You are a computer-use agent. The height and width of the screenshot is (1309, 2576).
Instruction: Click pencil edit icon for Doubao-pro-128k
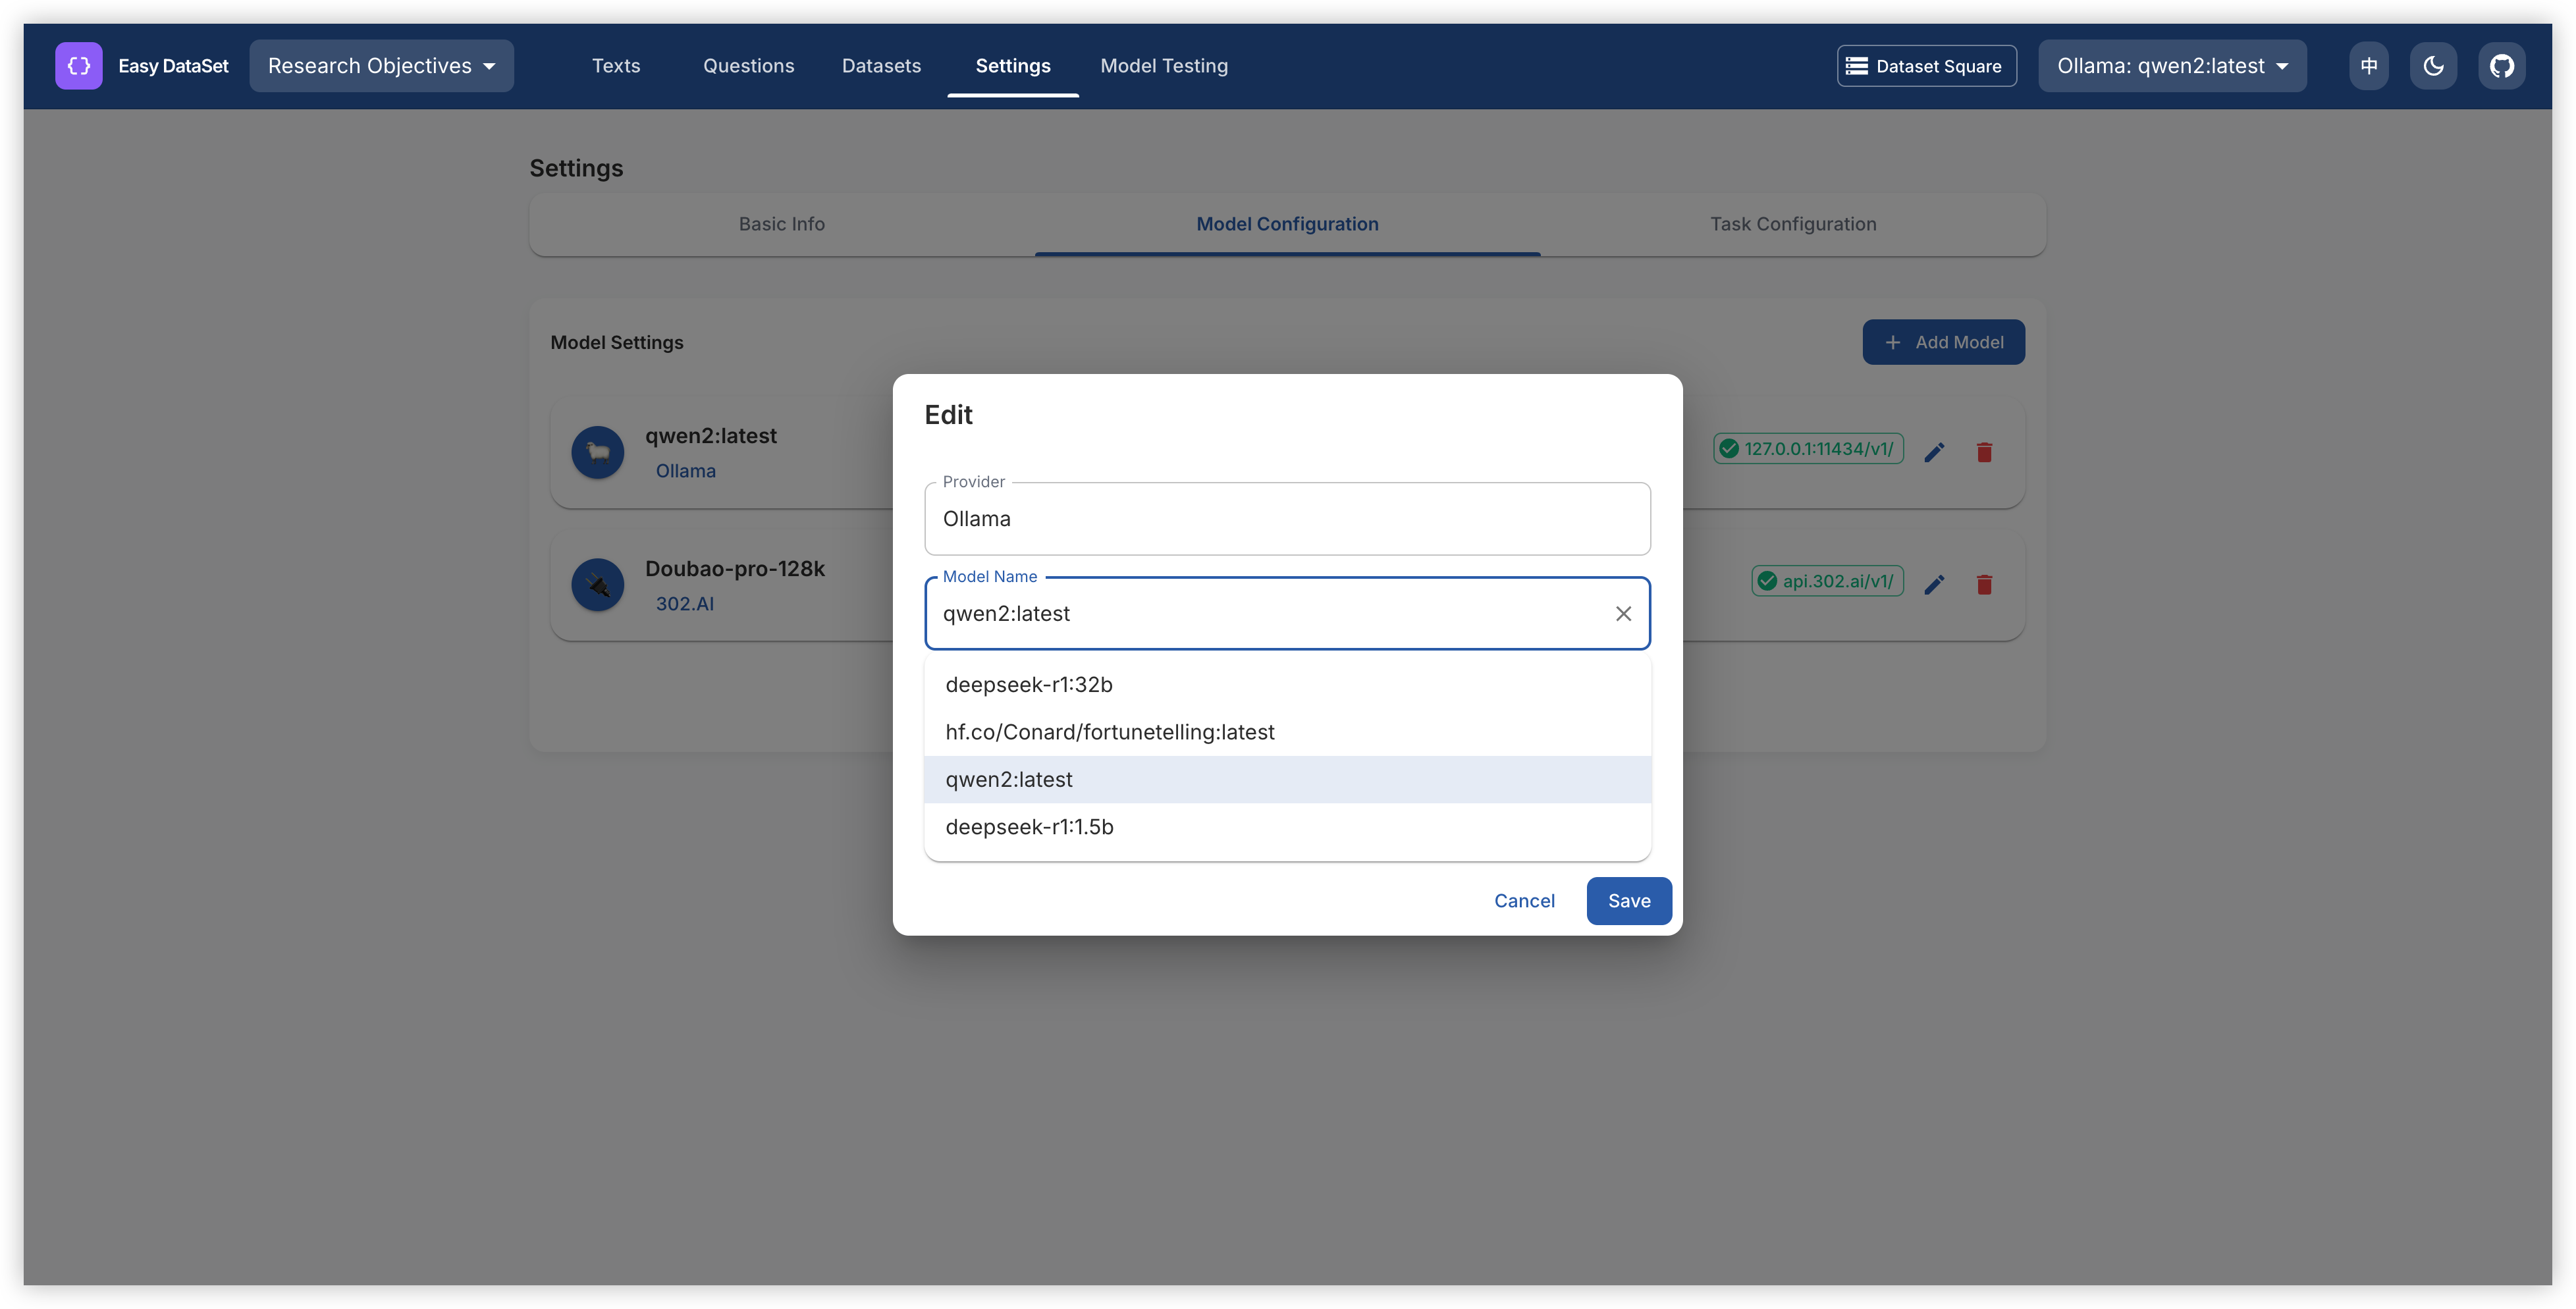pyautogui.click(x=1934, y=584)
